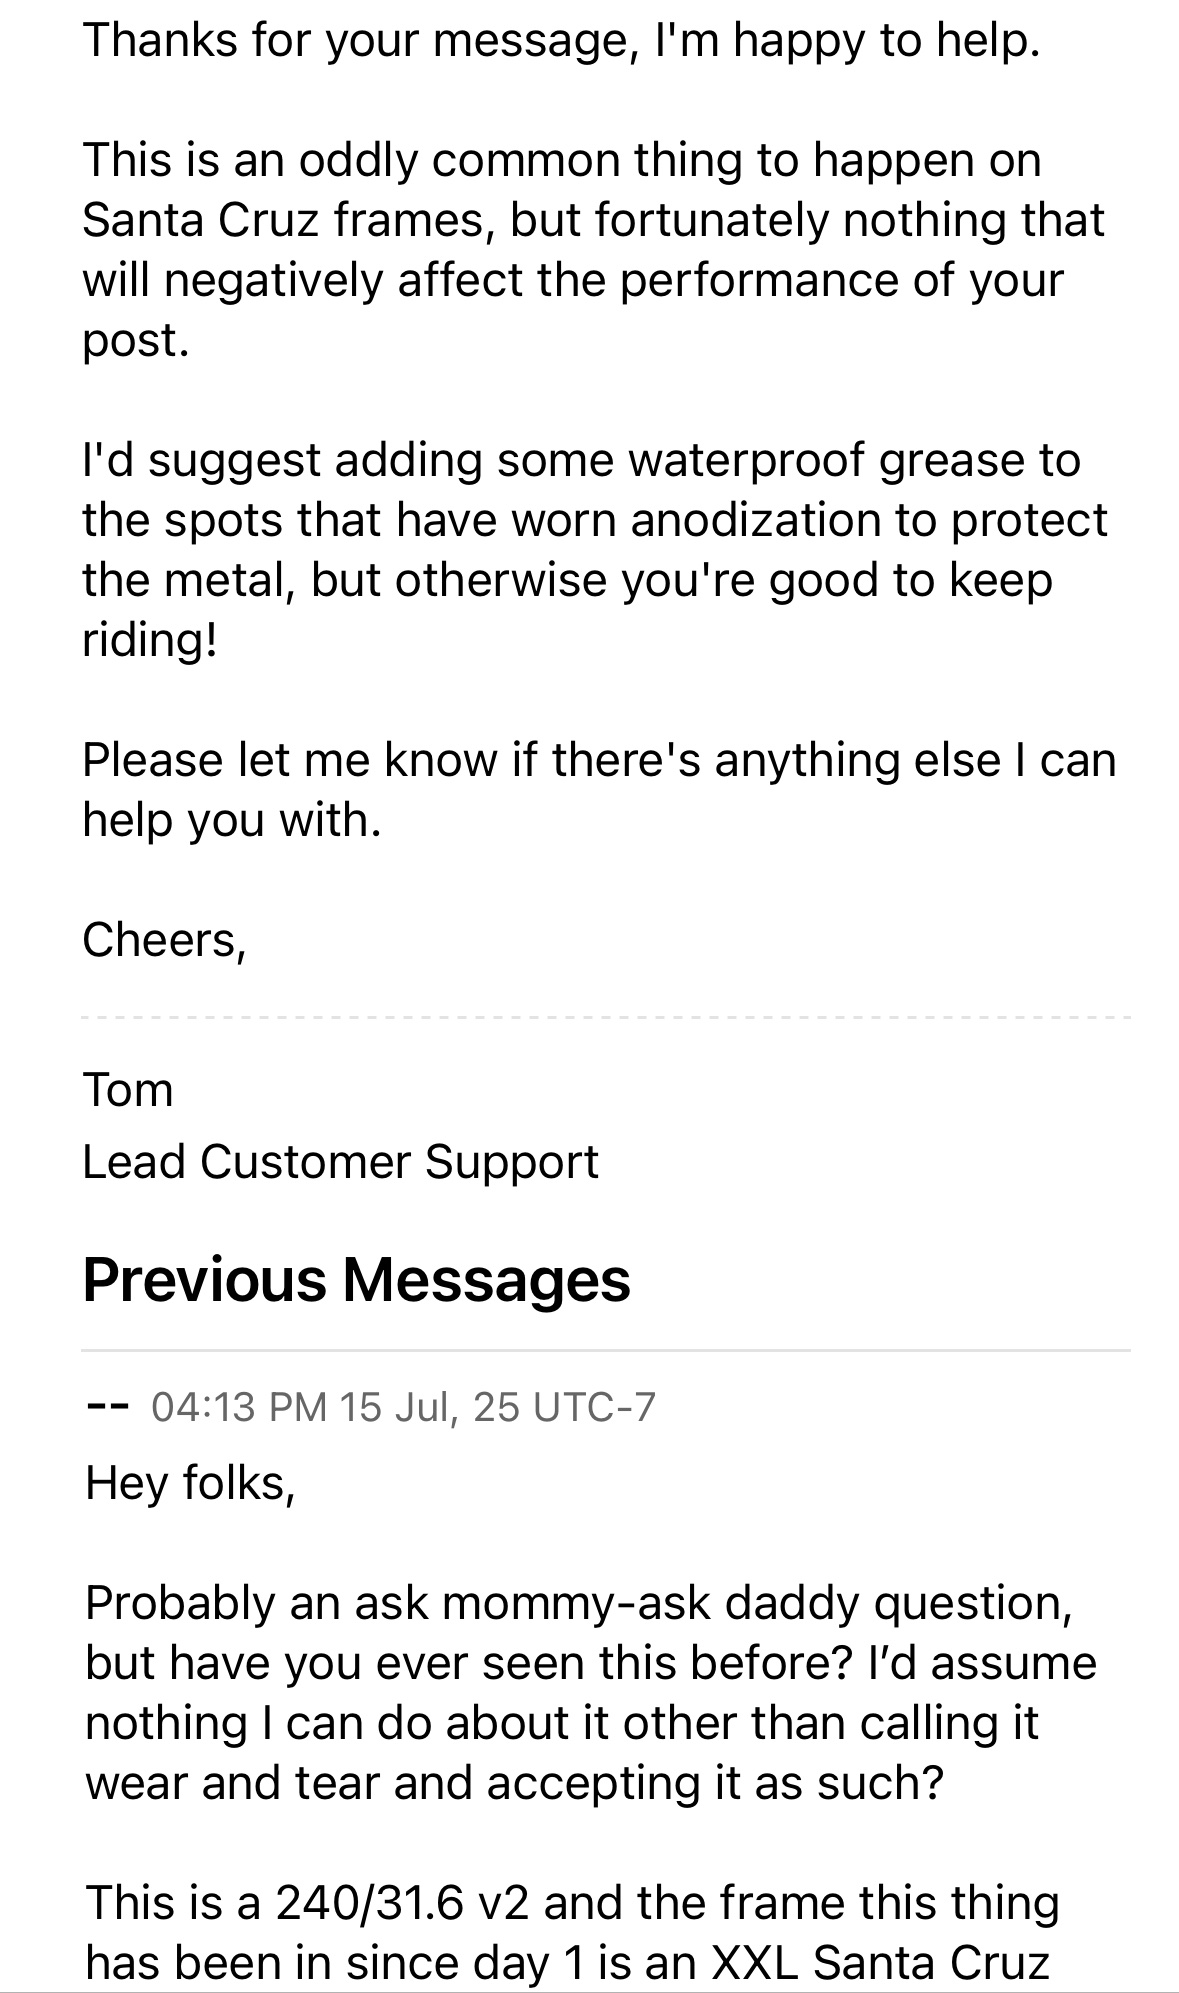This screenshot has width=1179, height=1993.
Task: Click the "Please let me know" paragraph
Action: [598, 789]
